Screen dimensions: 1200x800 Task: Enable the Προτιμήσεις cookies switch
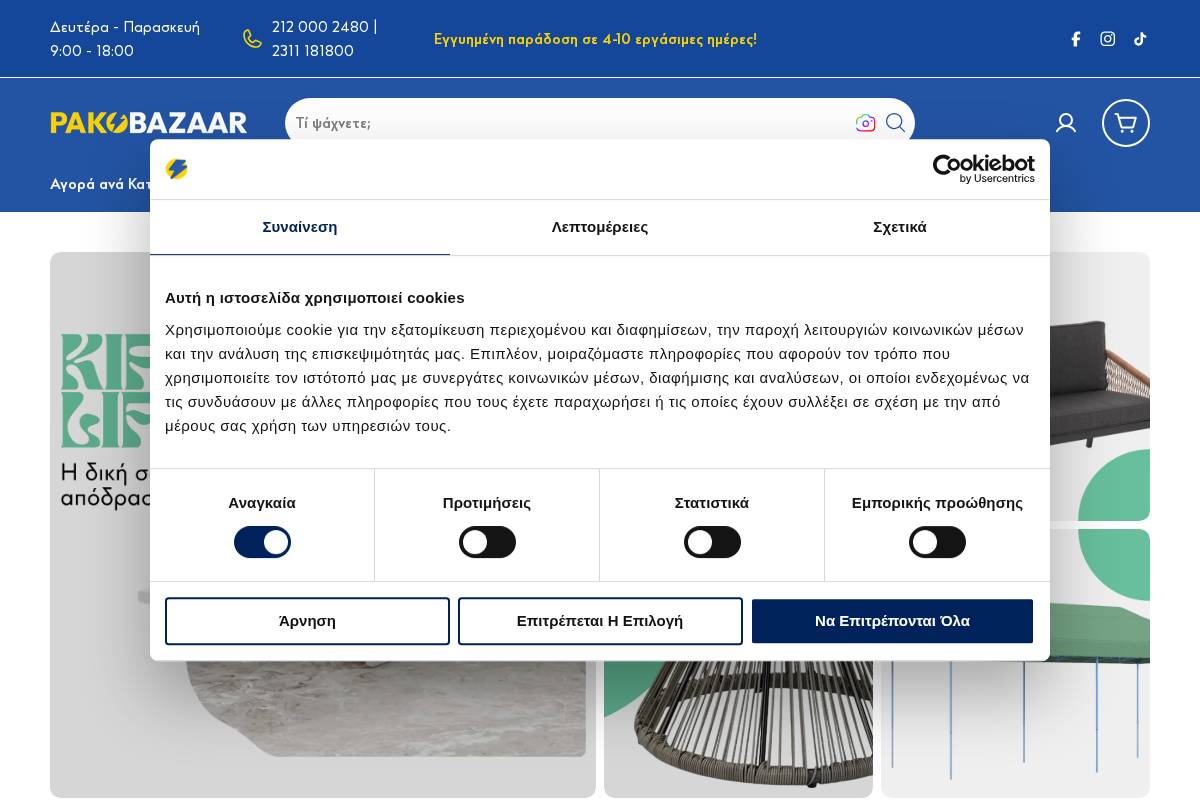coord(487,542)
